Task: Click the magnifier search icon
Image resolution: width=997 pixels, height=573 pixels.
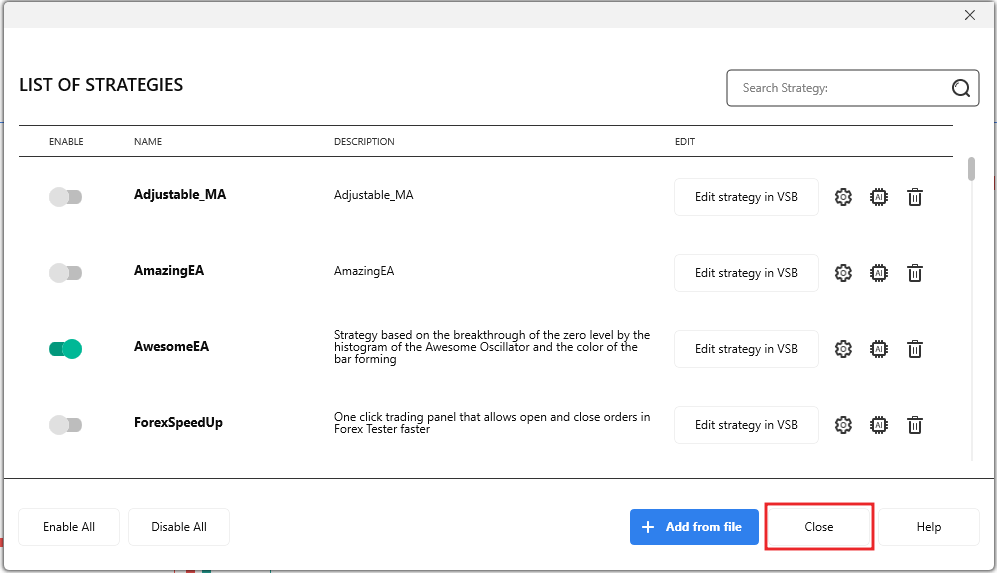Action: (961, 88)
